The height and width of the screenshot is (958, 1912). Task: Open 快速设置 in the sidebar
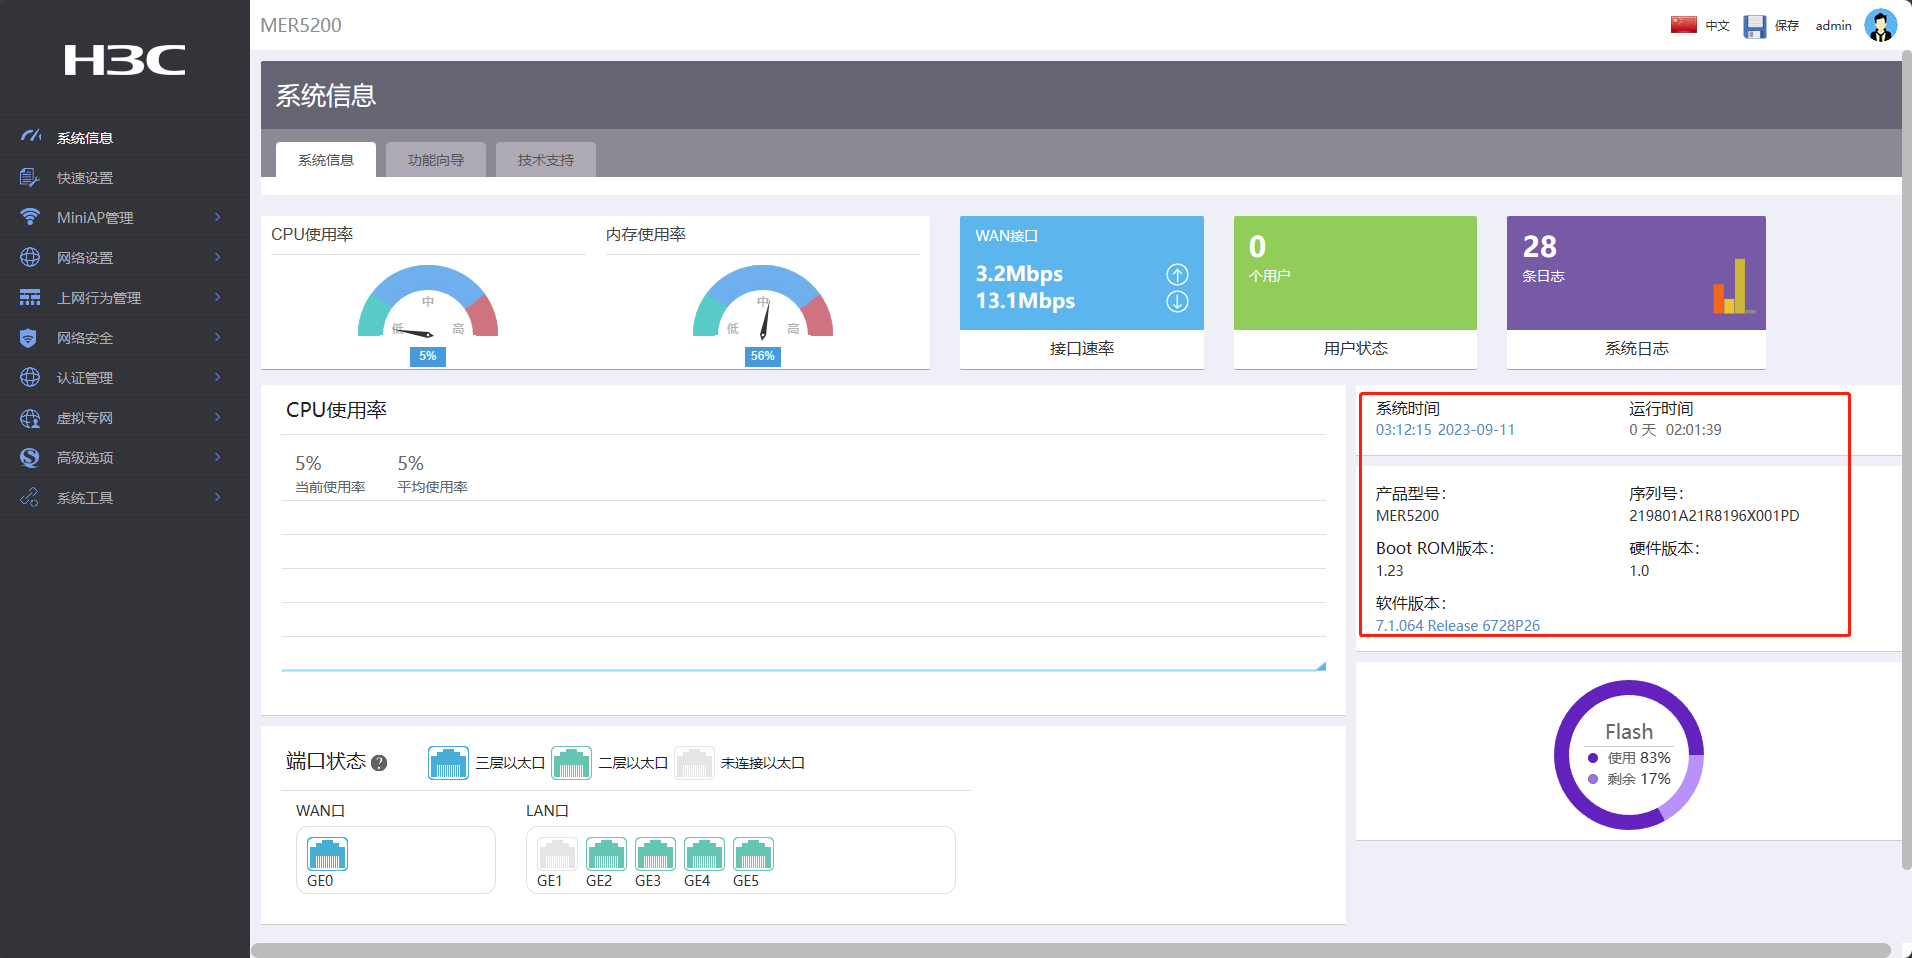point(85,178)
